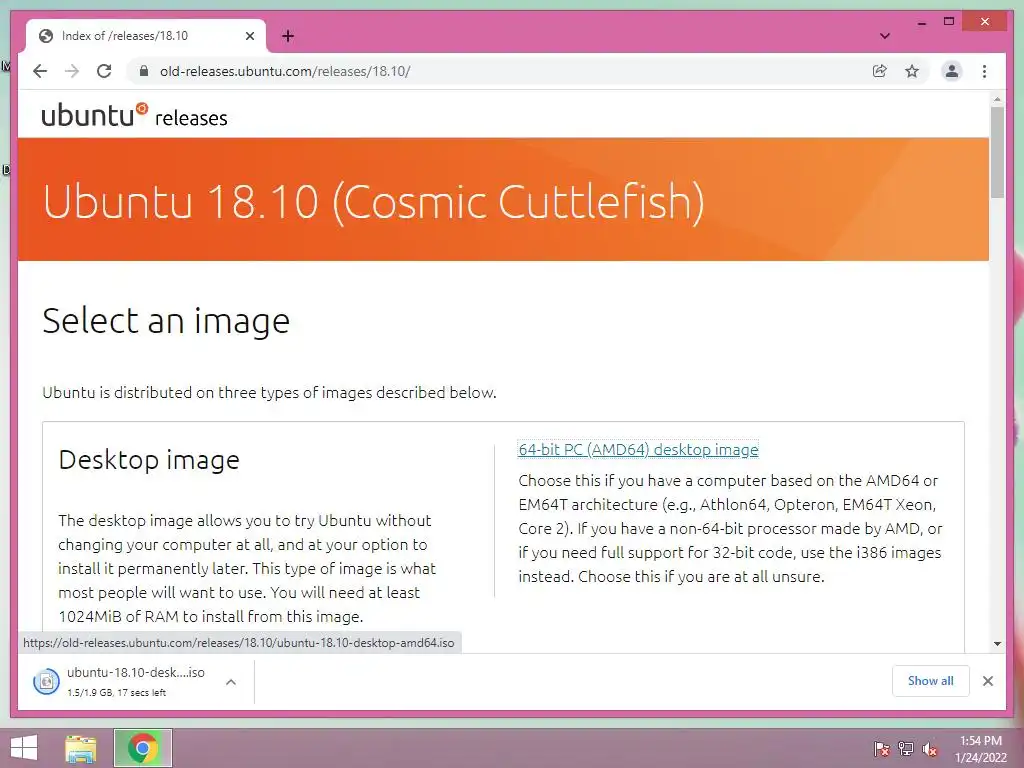The image size is (1024, 768).
Task: Click the Chrome taskbar icon
Action: 143,748
